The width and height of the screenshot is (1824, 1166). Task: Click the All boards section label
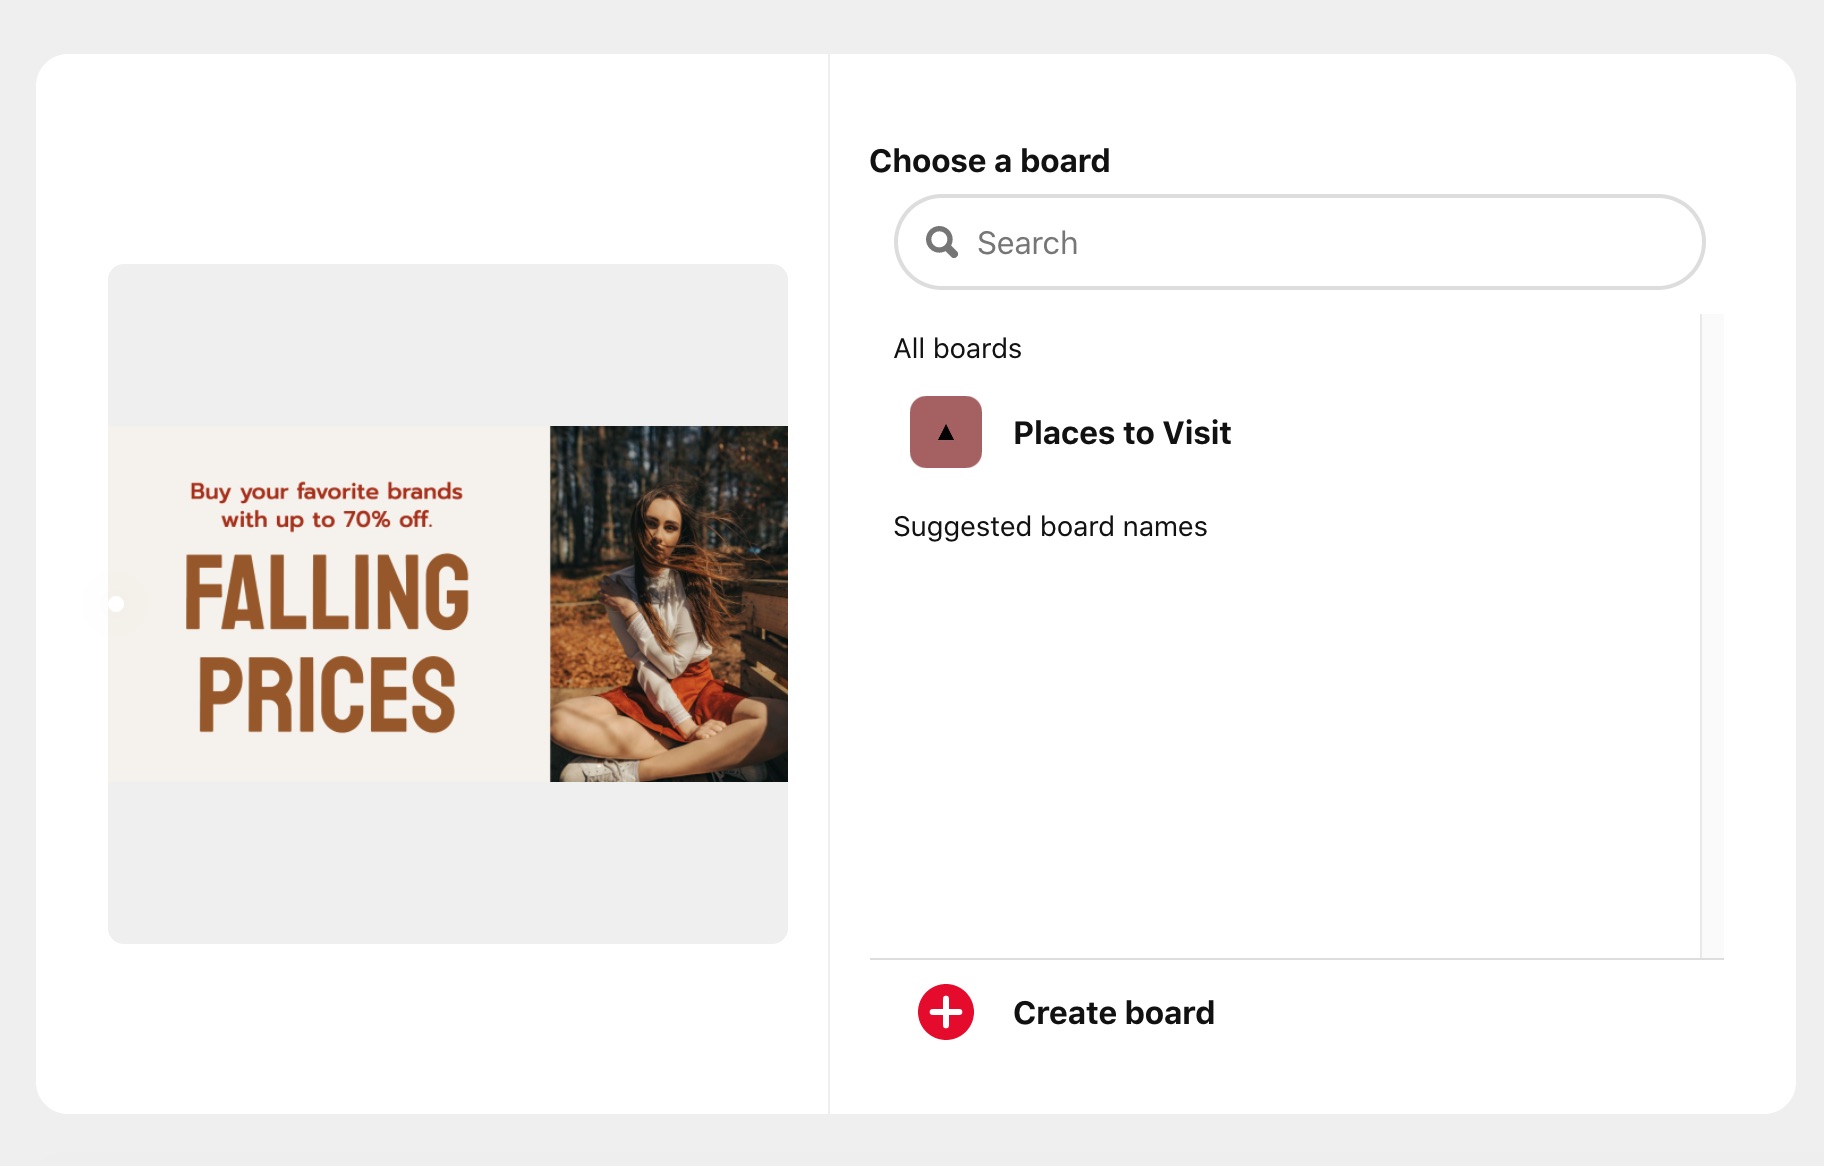click(957, 348)
